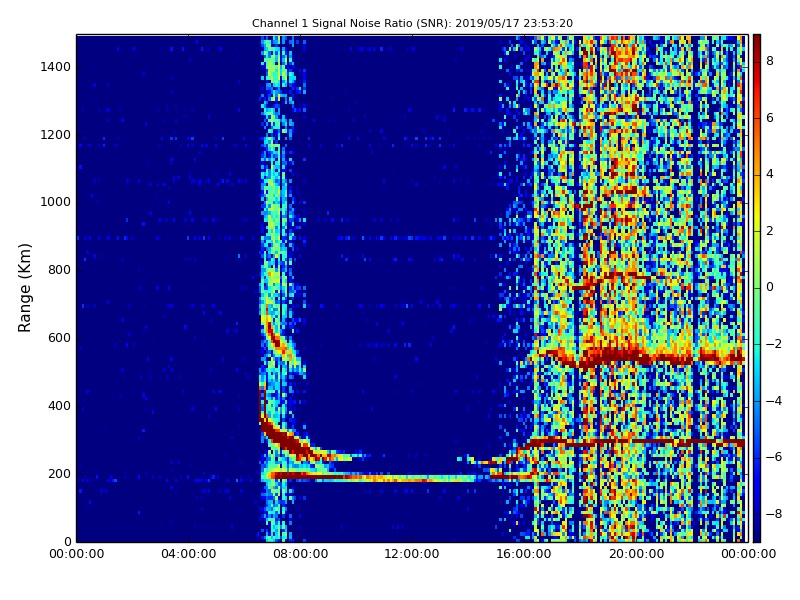The width and height of the screenshot is (800, 600).
Task: Click the rightmost 00:00:00 time label
Action: [748, 554]
